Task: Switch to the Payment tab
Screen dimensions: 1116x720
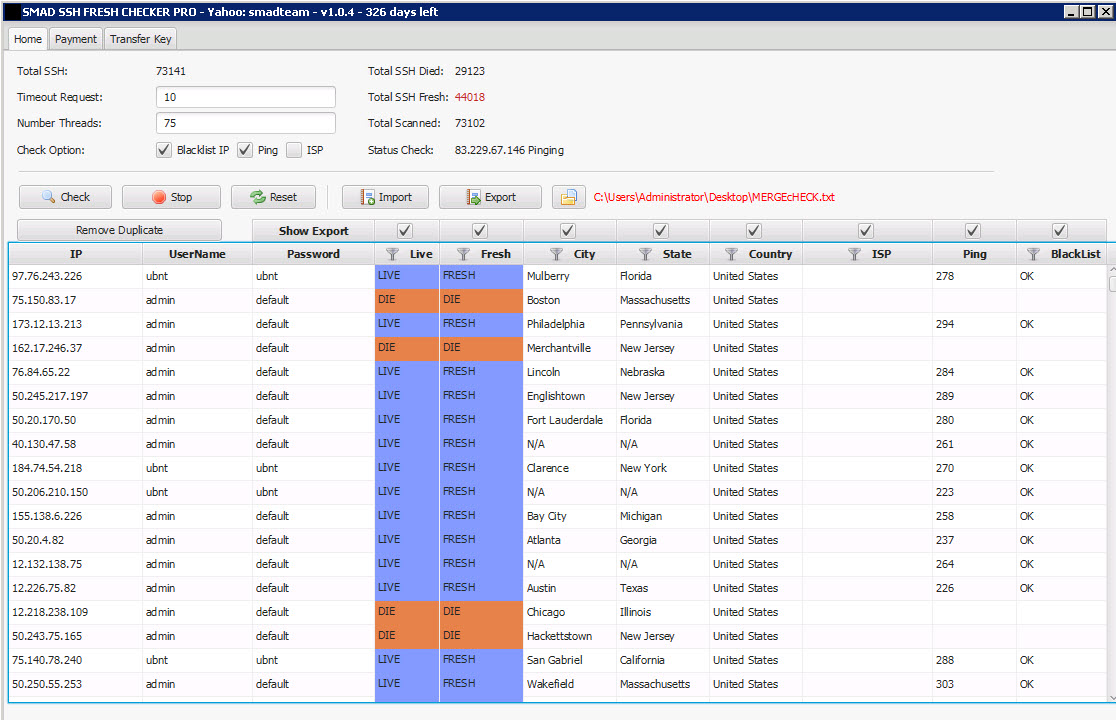Action: (x=76, y=39)
